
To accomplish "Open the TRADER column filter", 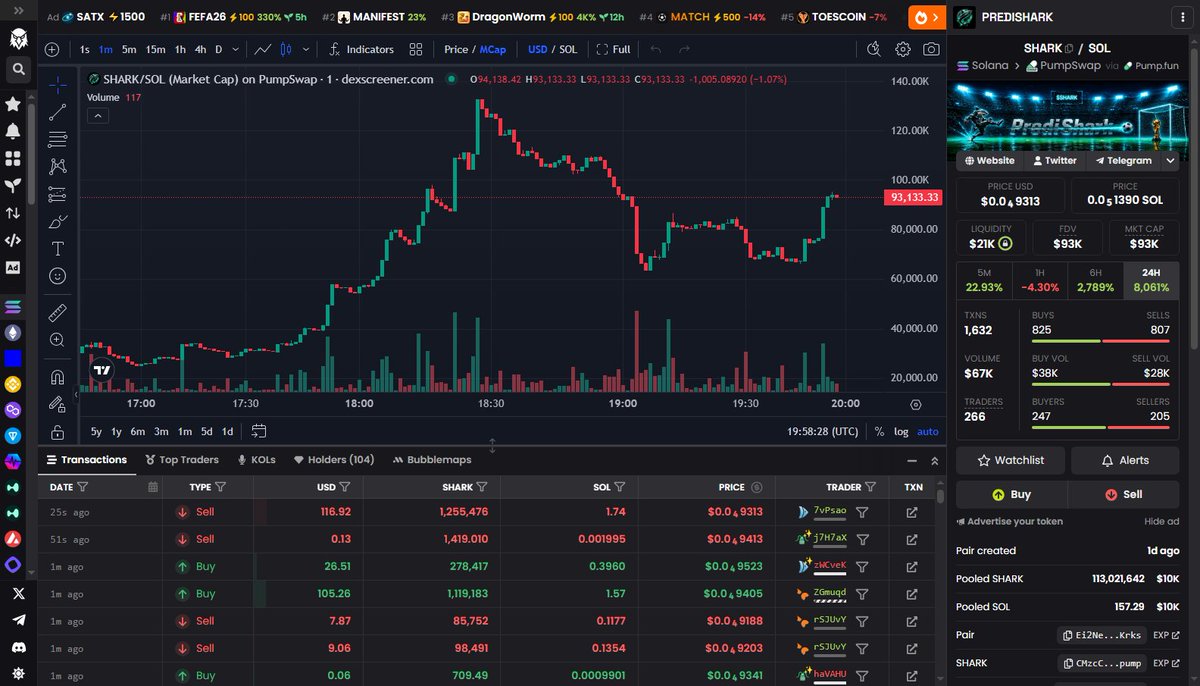I will pos(870,487).
